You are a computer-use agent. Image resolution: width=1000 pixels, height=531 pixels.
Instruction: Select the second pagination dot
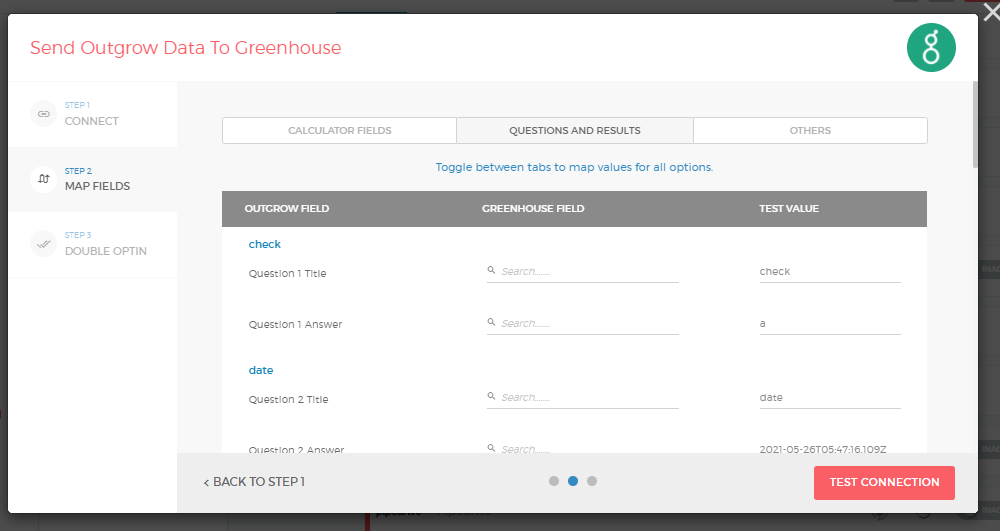pyautogui.click(x=573, y=481)
